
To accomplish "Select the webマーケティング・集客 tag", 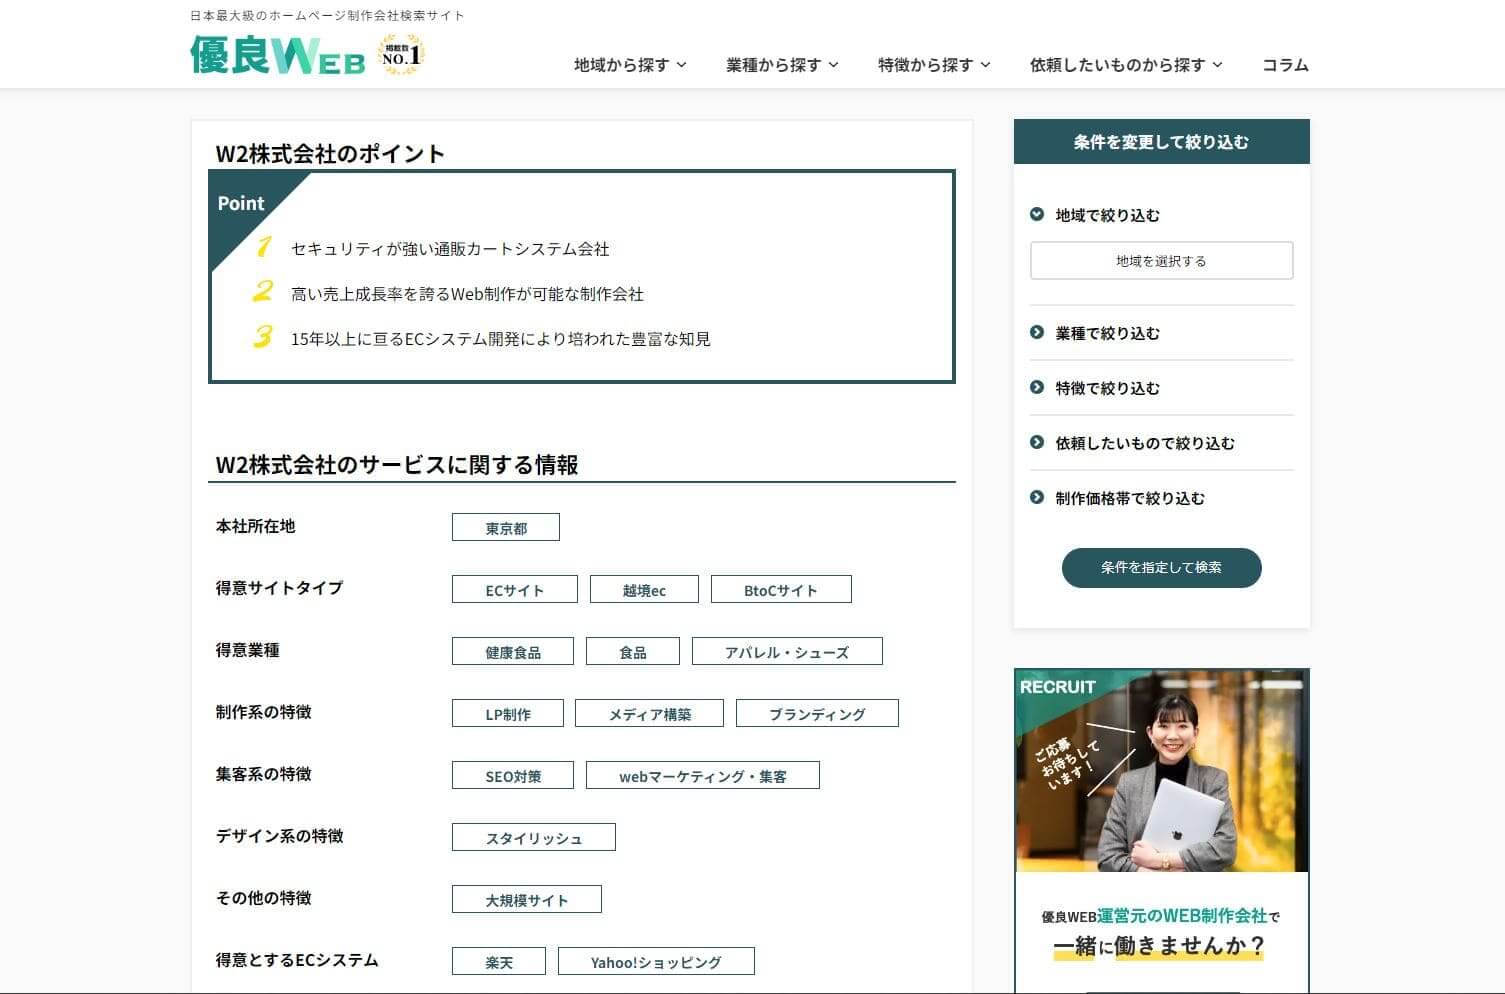I will tap(703, 775).
